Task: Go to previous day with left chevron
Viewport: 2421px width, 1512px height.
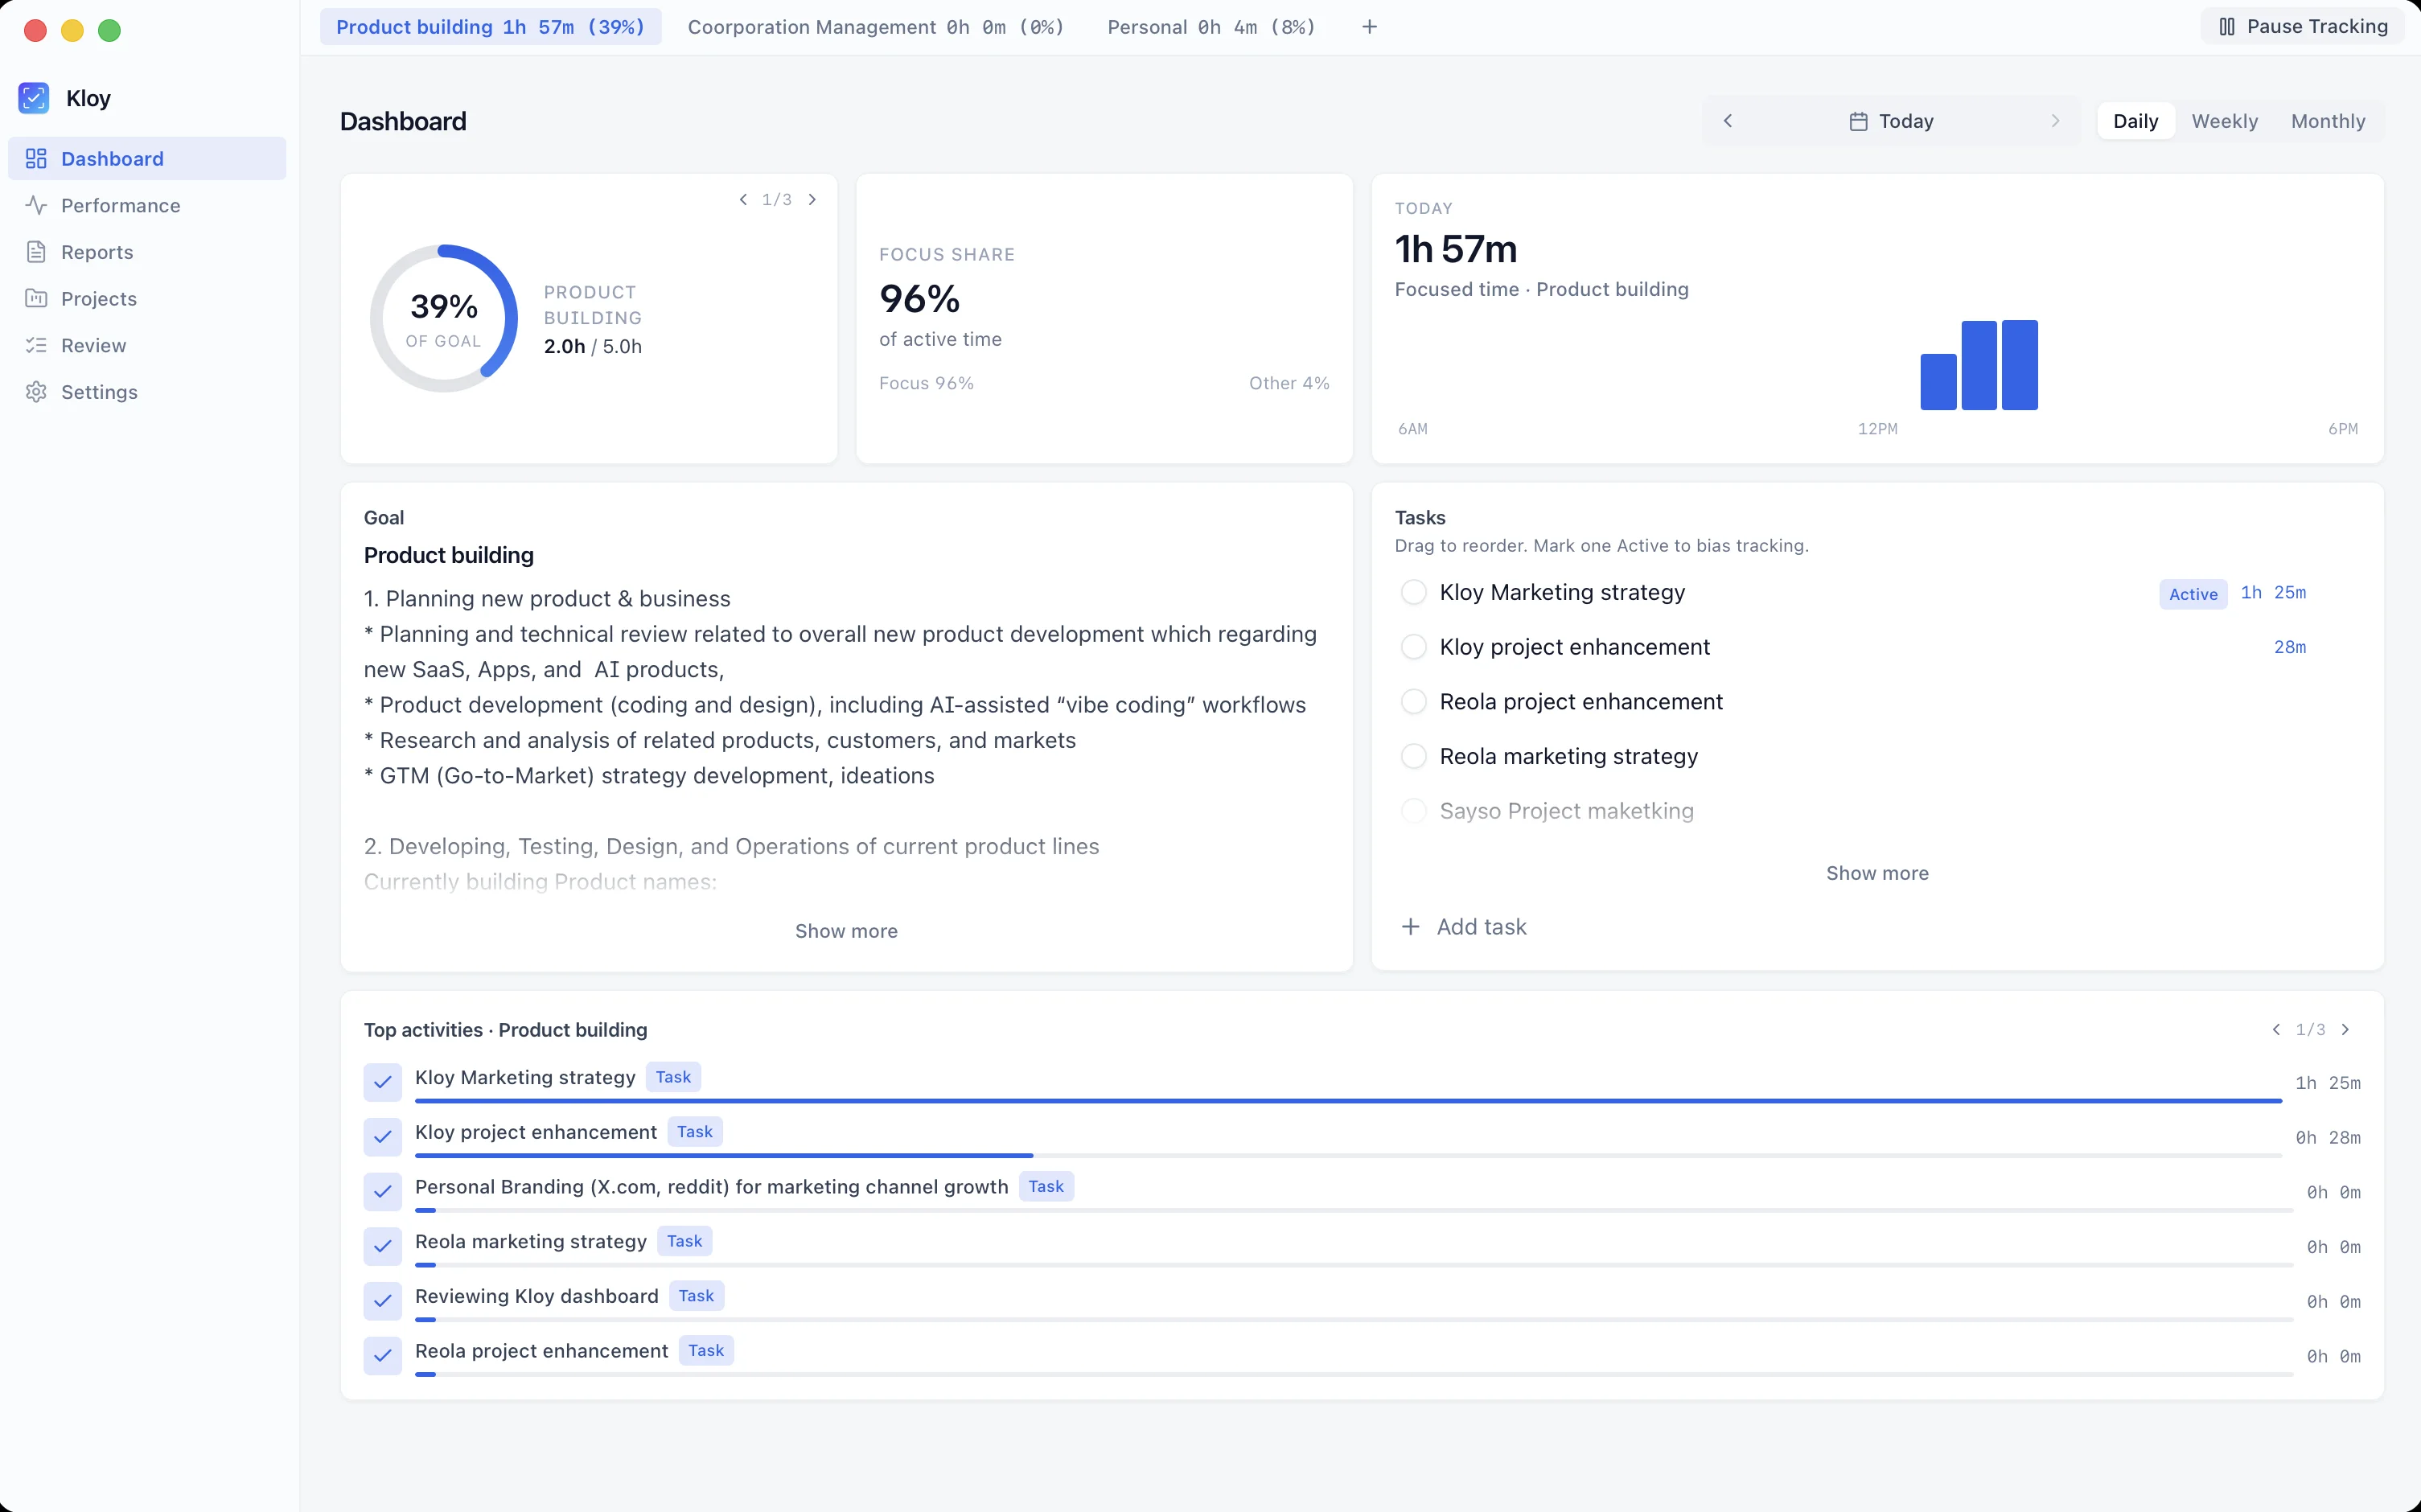Action: (1728, 121)
